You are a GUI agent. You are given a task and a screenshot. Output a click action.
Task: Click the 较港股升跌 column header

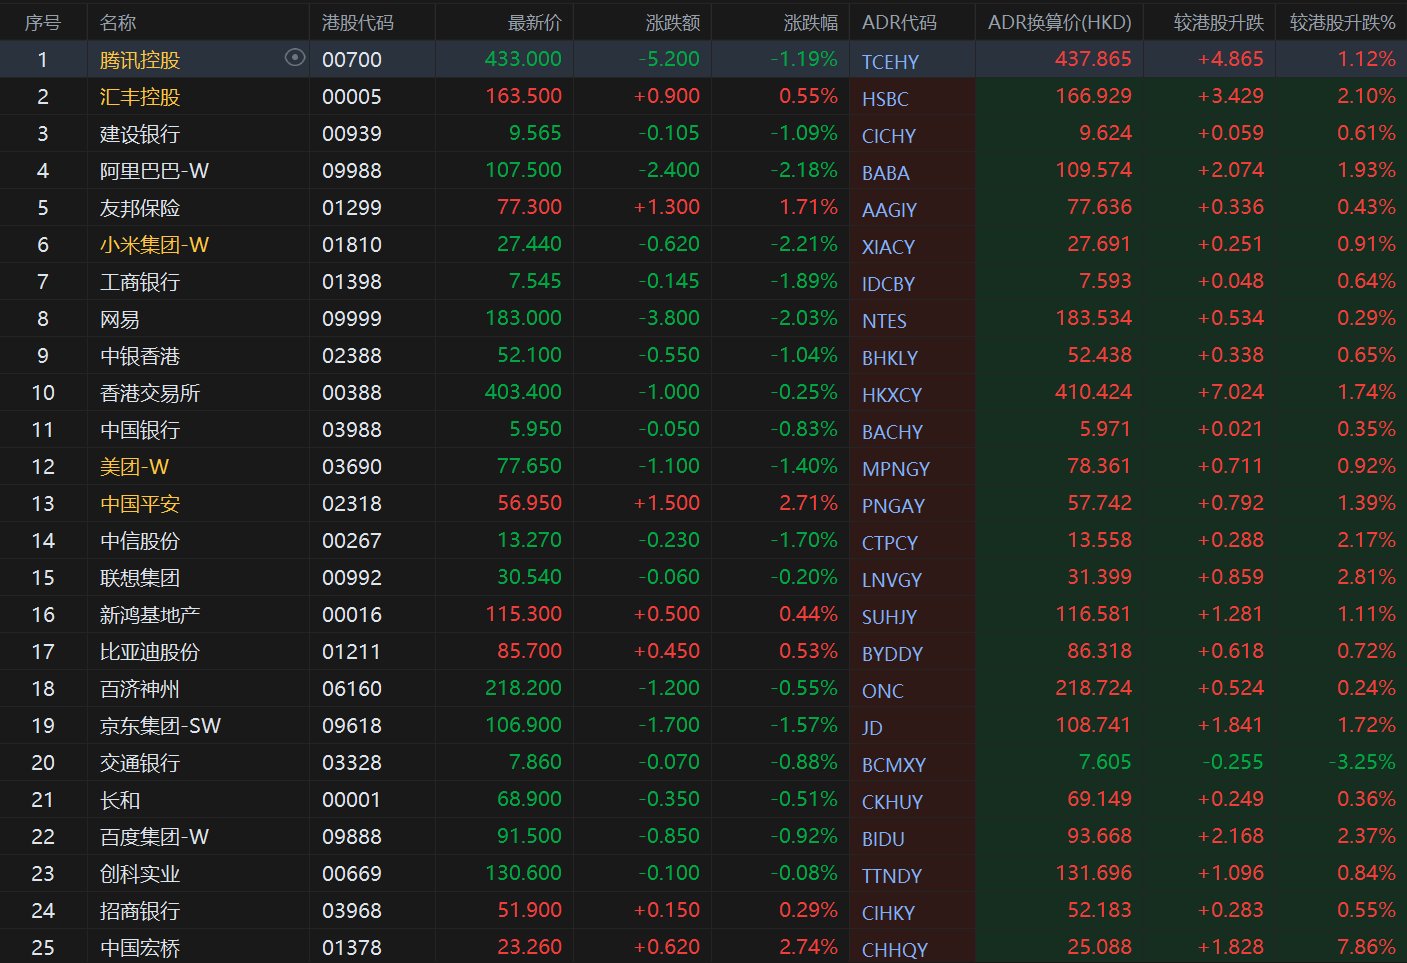coord(1219,22)
